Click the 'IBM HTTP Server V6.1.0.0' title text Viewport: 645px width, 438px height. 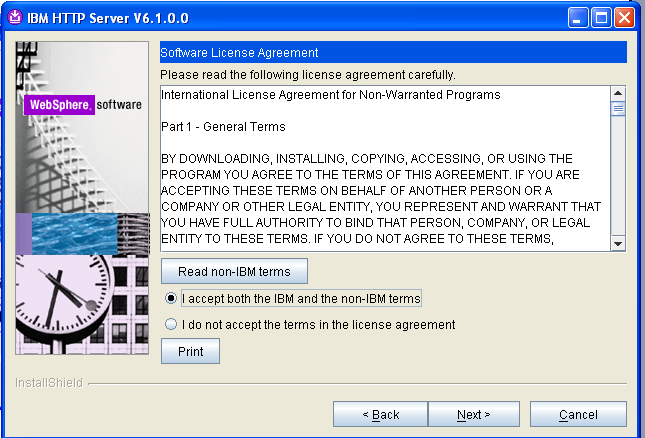pyautogui.click(x=108, y=18)
